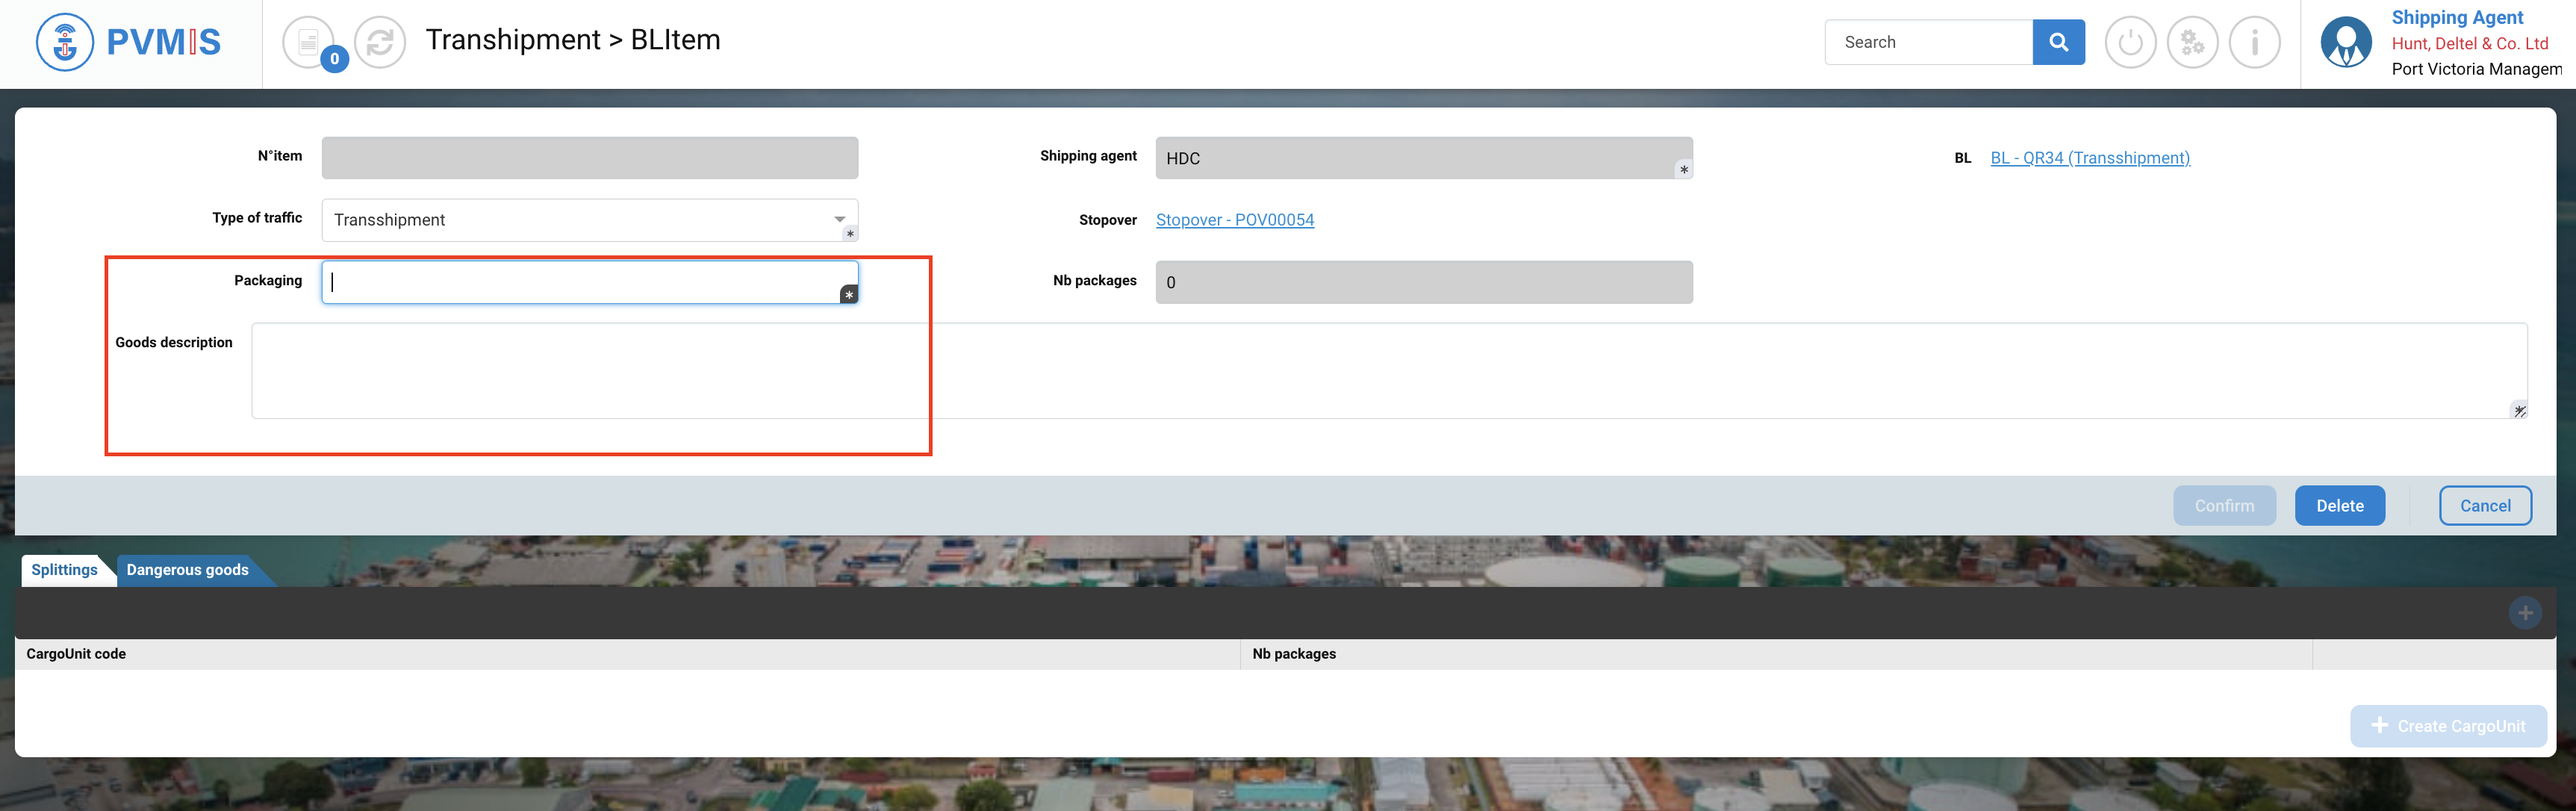This screenshot has height=811, width=2576.
Task: Select the Splittings tab
Action: pos(64,570)
